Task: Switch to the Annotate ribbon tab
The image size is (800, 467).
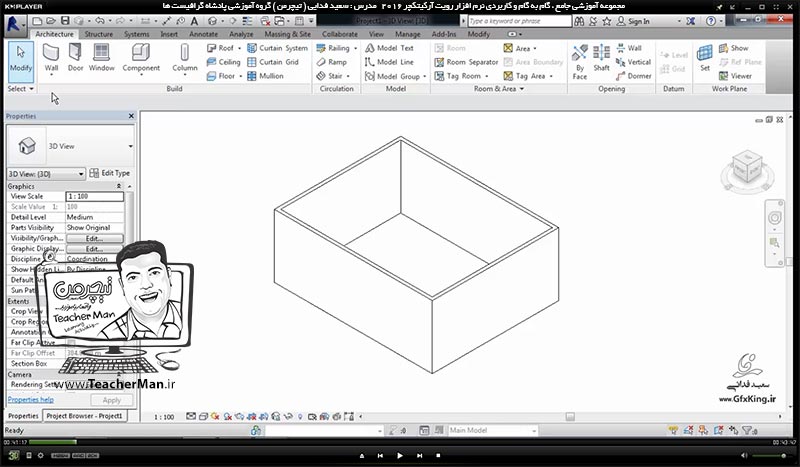Action: (x=204, y=34)
